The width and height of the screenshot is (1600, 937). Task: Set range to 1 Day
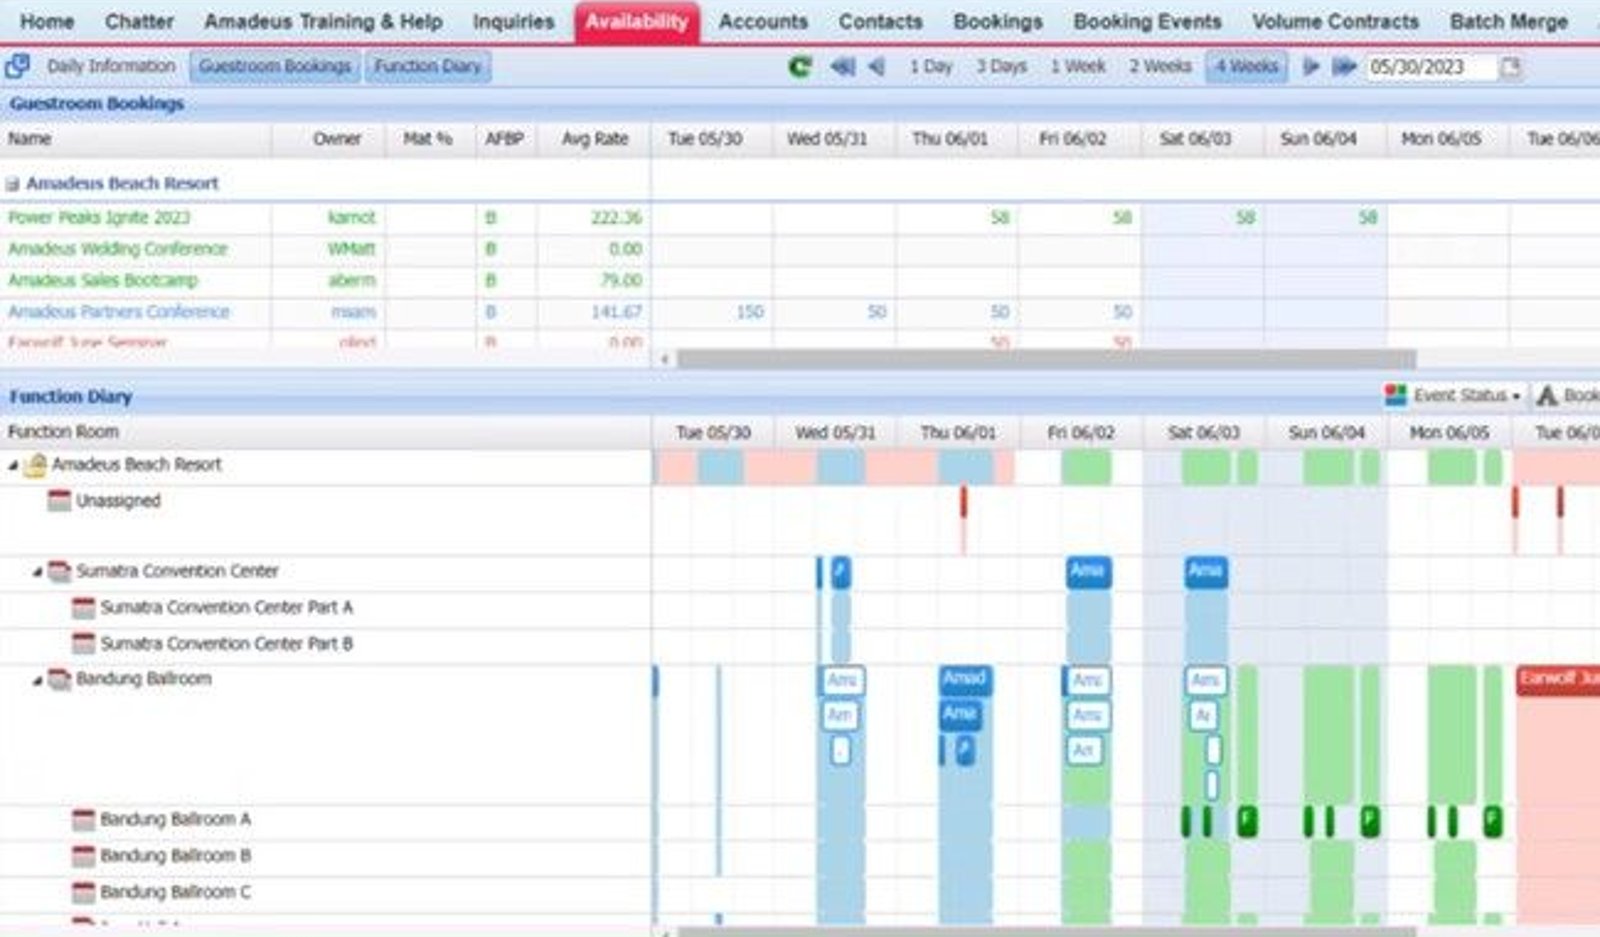930,66
